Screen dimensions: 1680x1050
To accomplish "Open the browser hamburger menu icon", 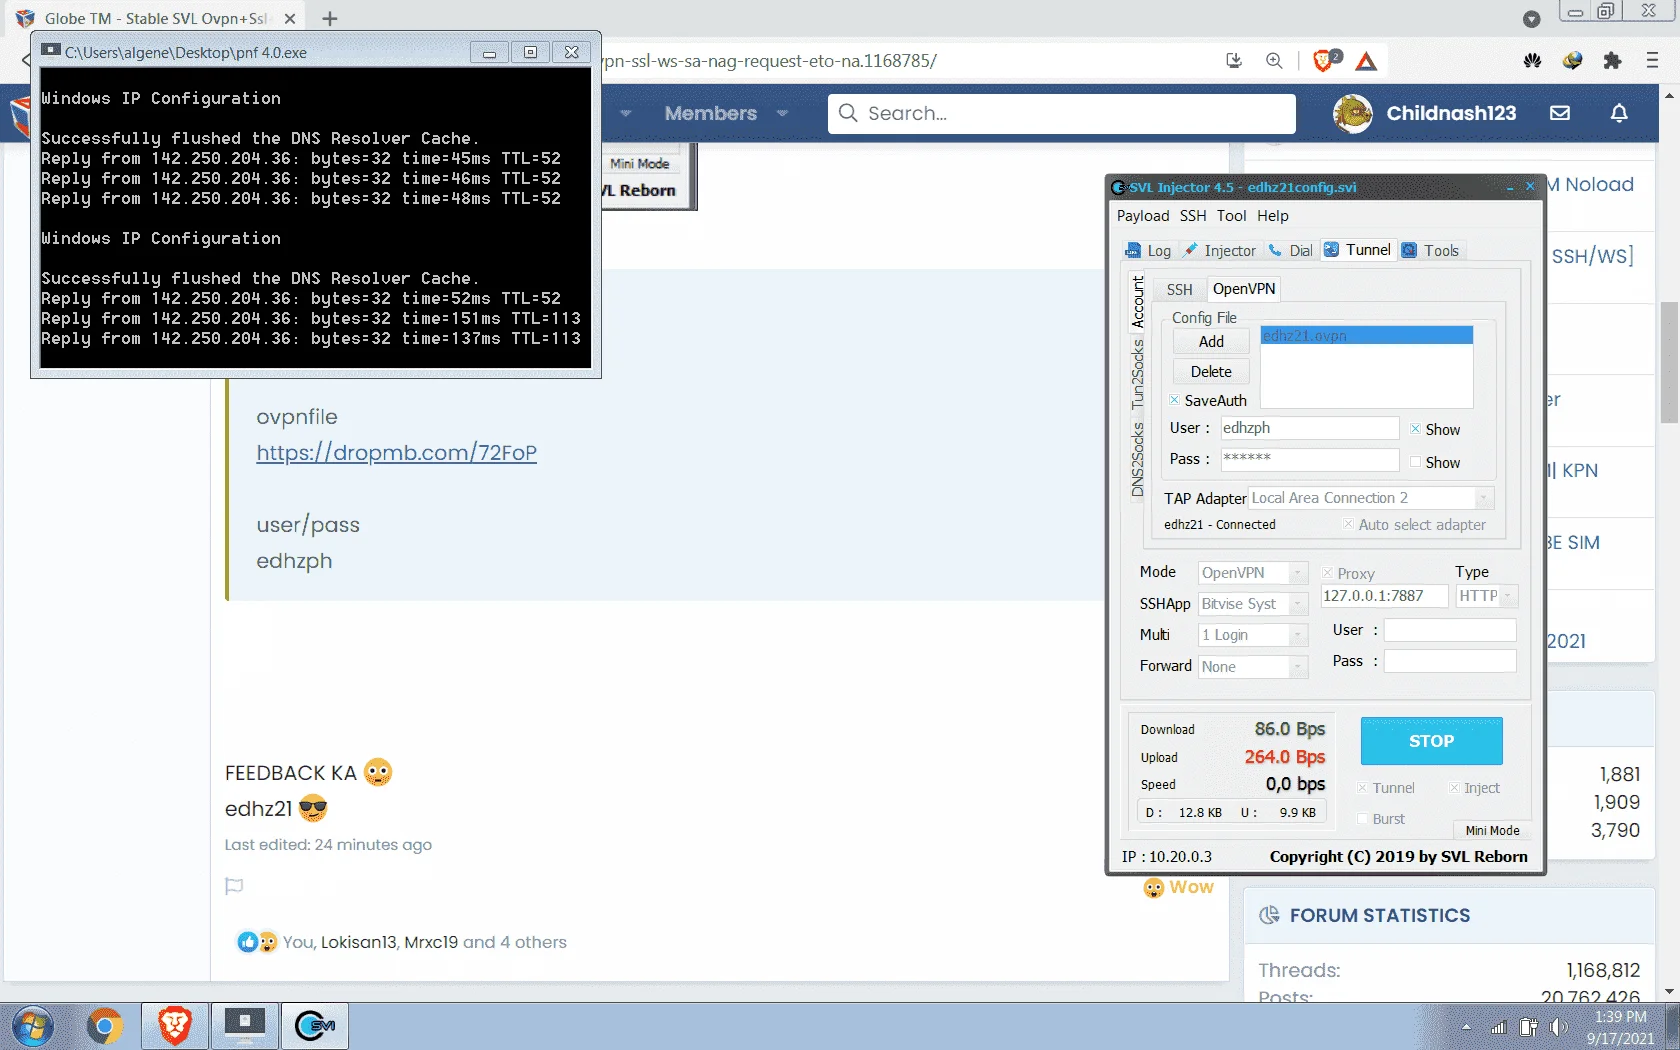I will point(1652,61).
